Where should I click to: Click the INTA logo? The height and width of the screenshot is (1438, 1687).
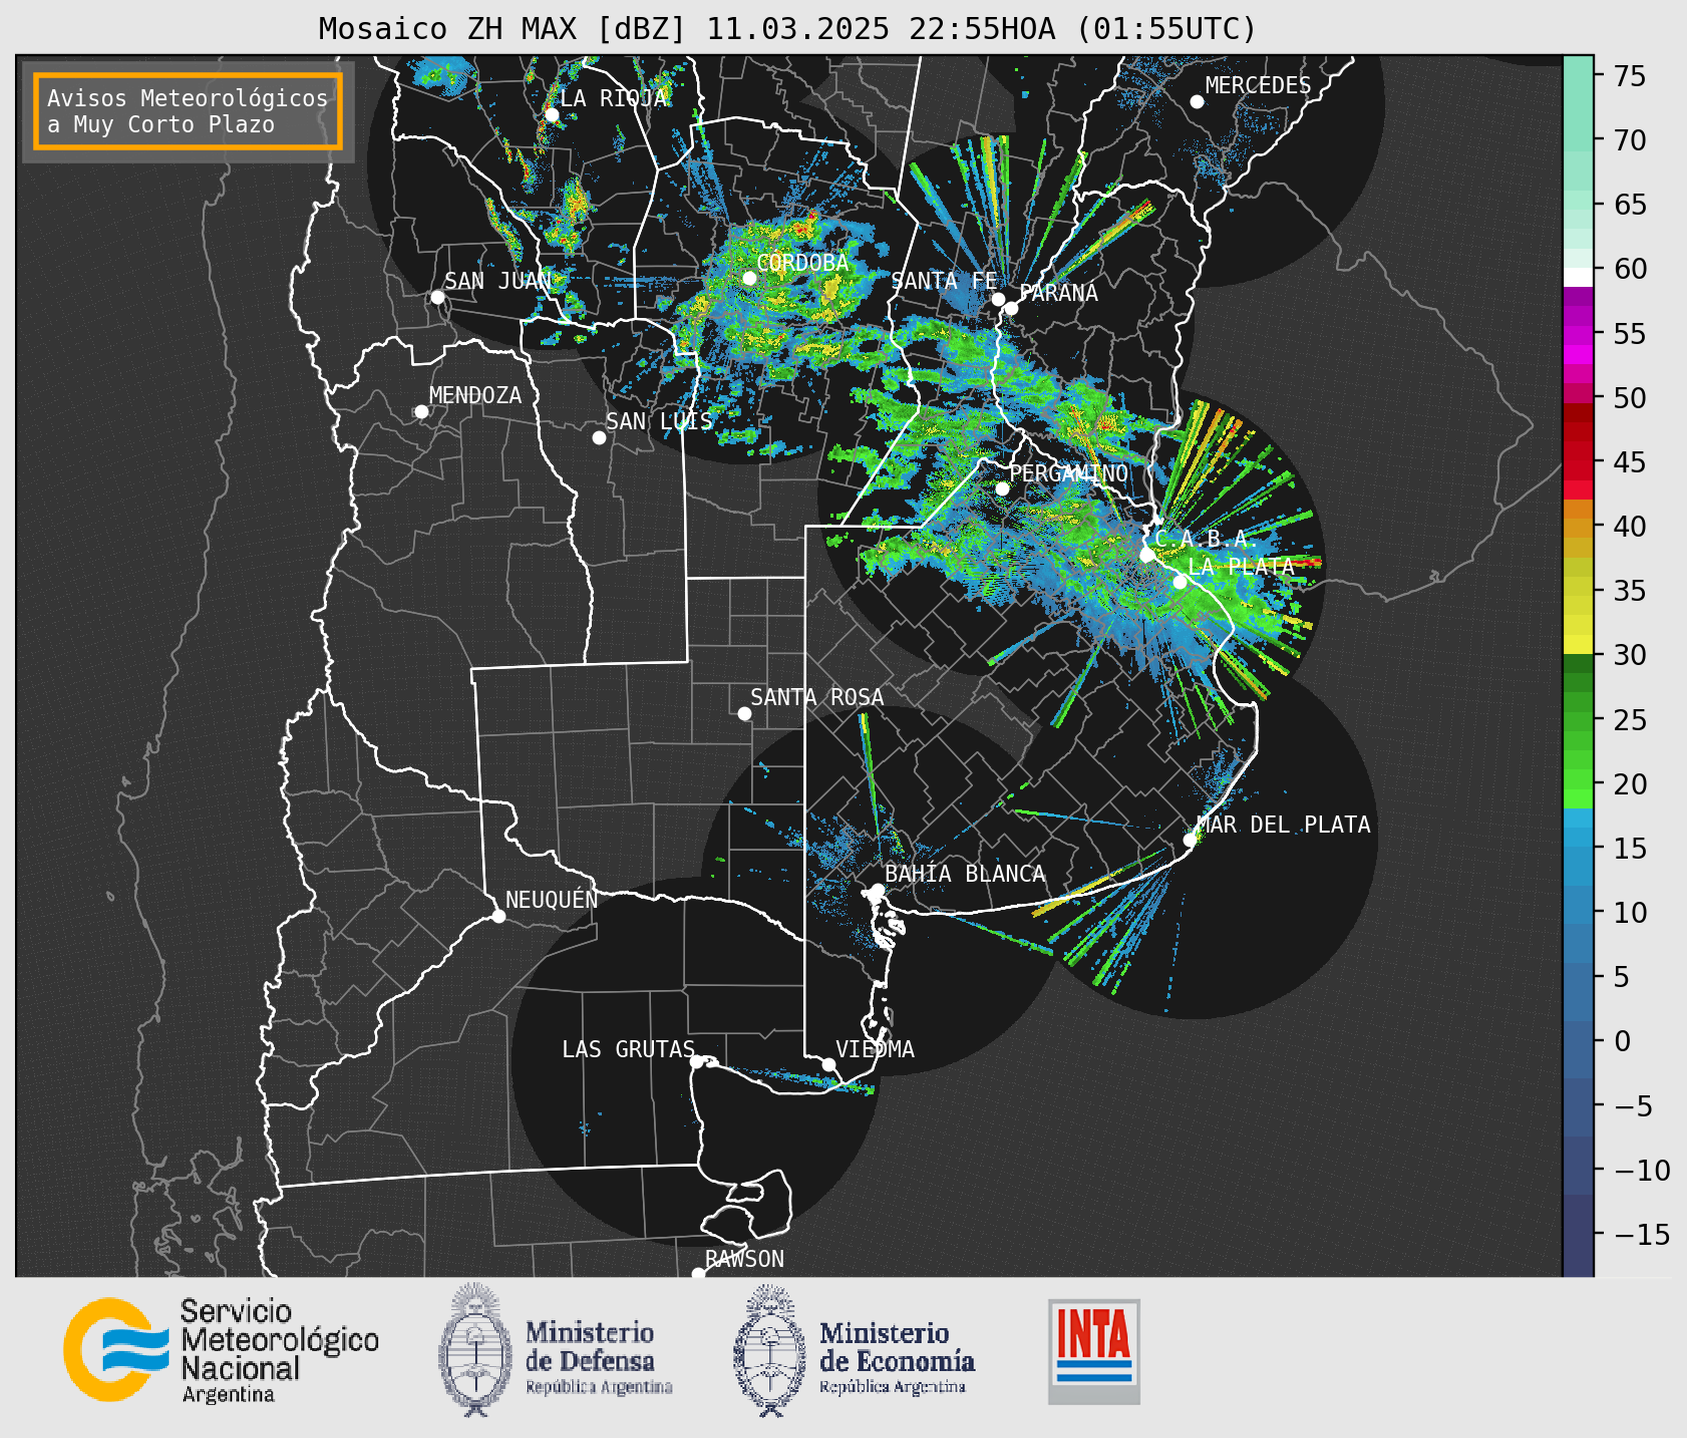click(1094, 1351)
